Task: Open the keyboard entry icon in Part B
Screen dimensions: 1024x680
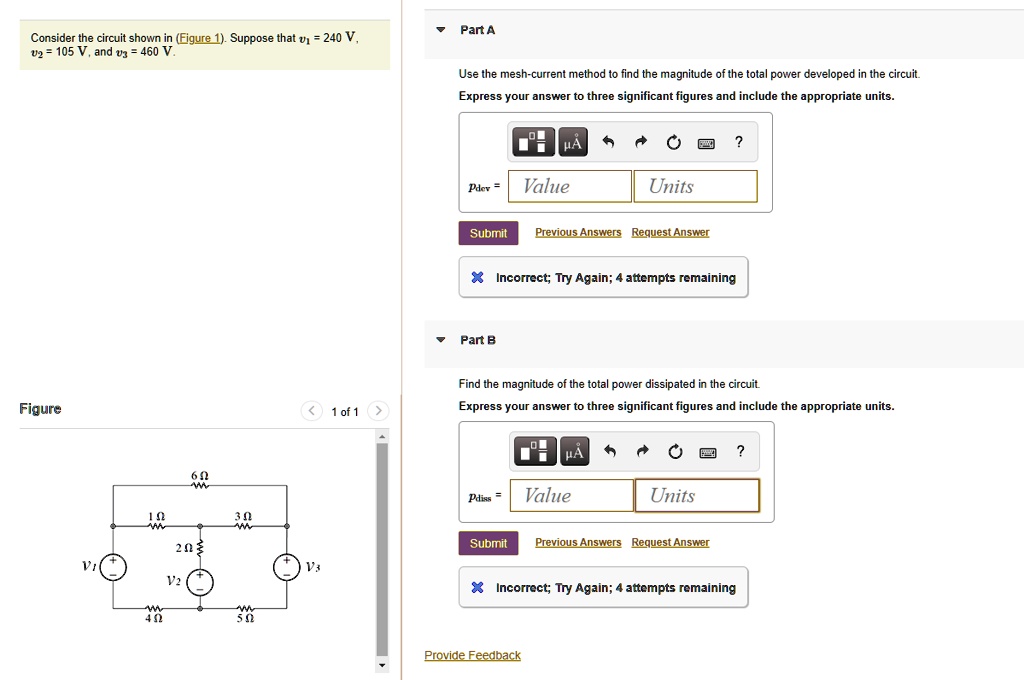Action: (707, 451)
